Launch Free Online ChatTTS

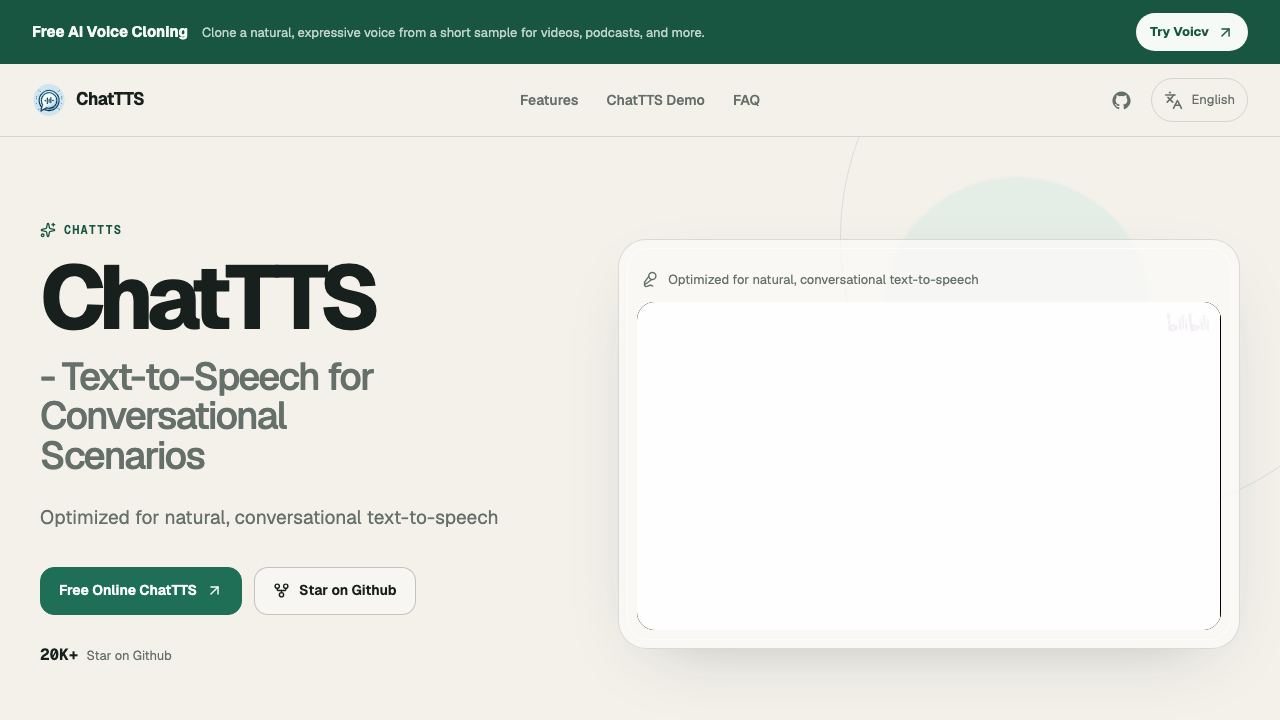click(x=141, y=591)
